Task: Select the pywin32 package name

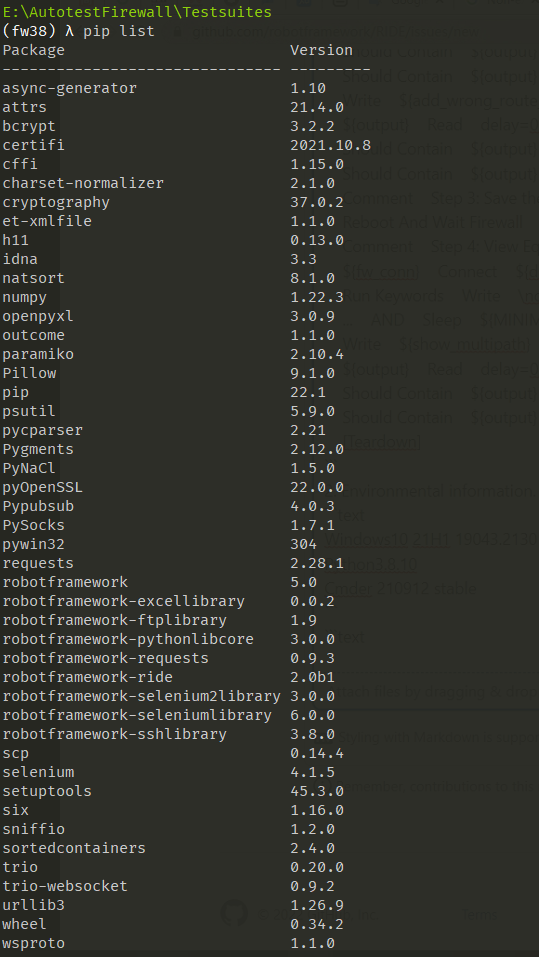Action: (34, 544)
